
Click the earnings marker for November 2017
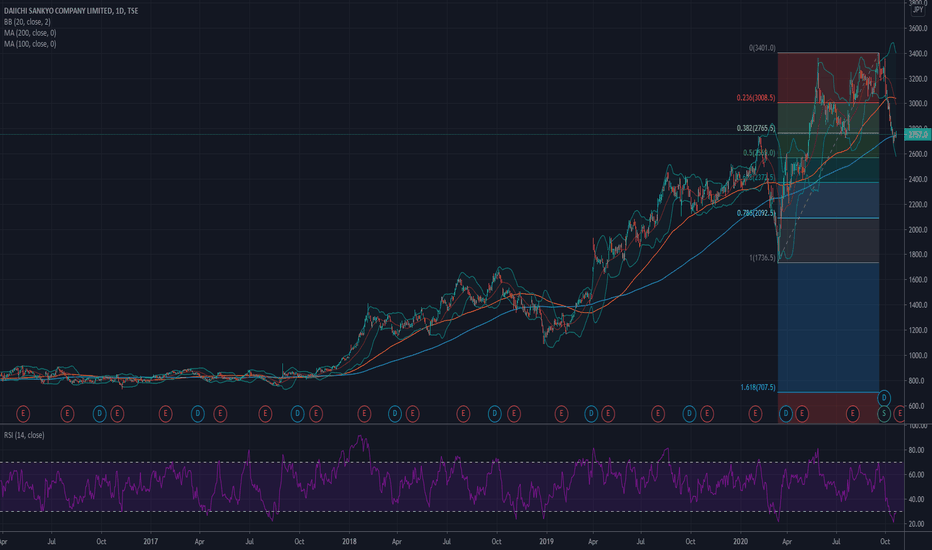(316, 413)
